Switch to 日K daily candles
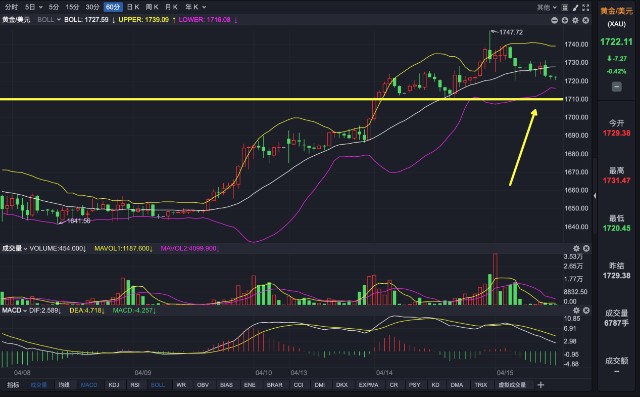 [133, 7]
